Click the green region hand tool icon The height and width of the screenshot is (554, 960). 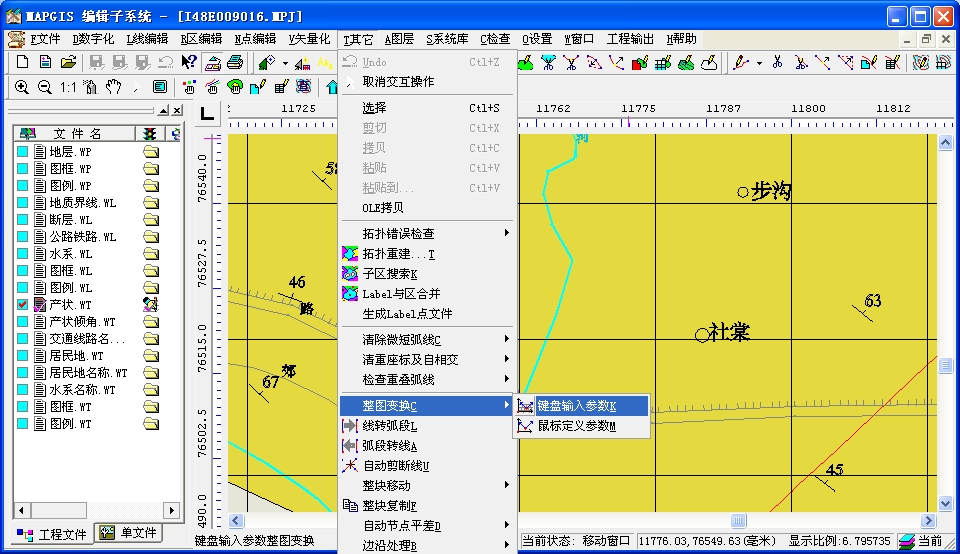click(x=234, y=87)
